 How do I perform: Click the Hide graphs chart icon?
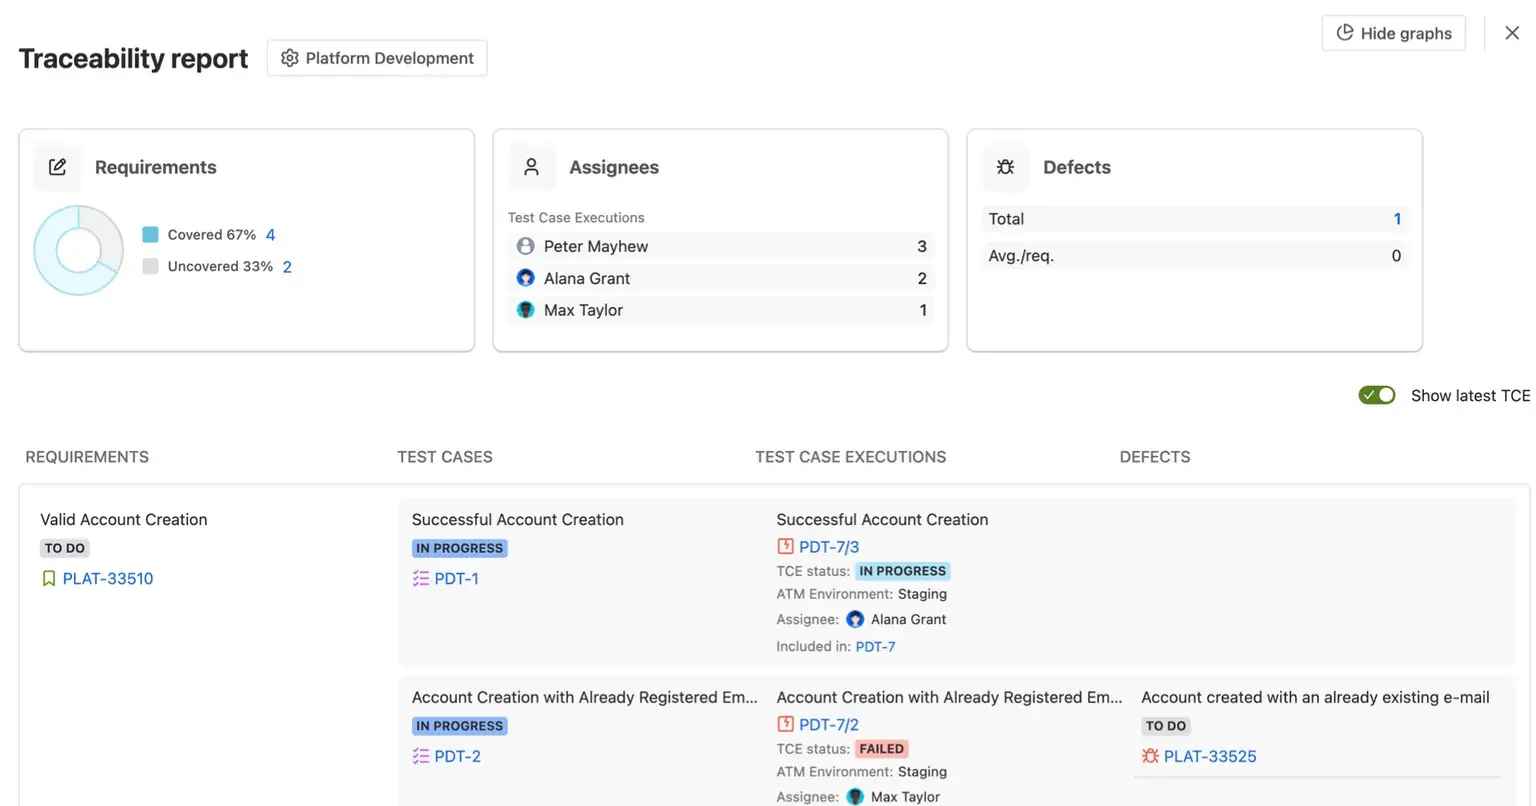click(x=1345, y=33)
